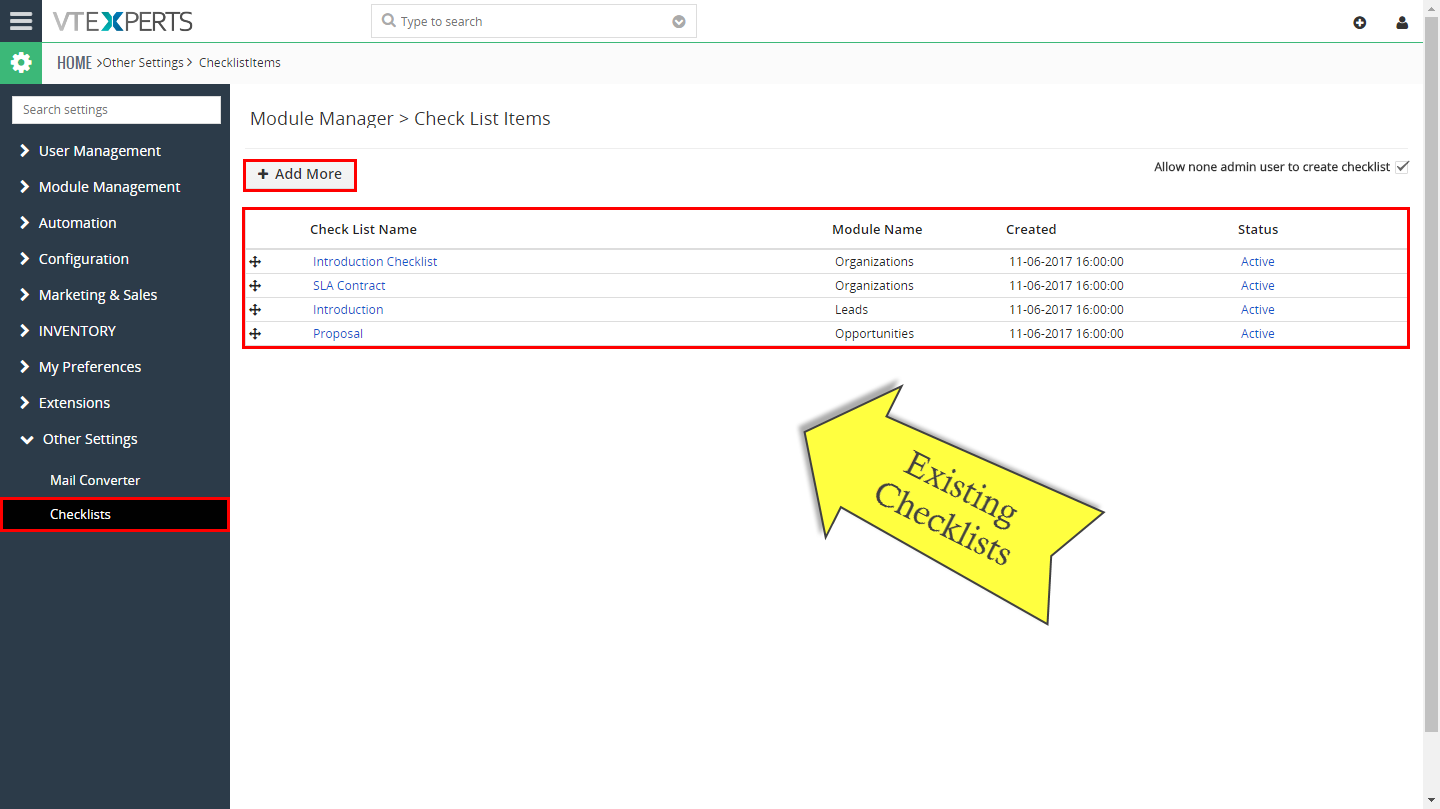Toggle Active status of SLA Contract
Screen dimensions: 1440x809
[1258, 285]
